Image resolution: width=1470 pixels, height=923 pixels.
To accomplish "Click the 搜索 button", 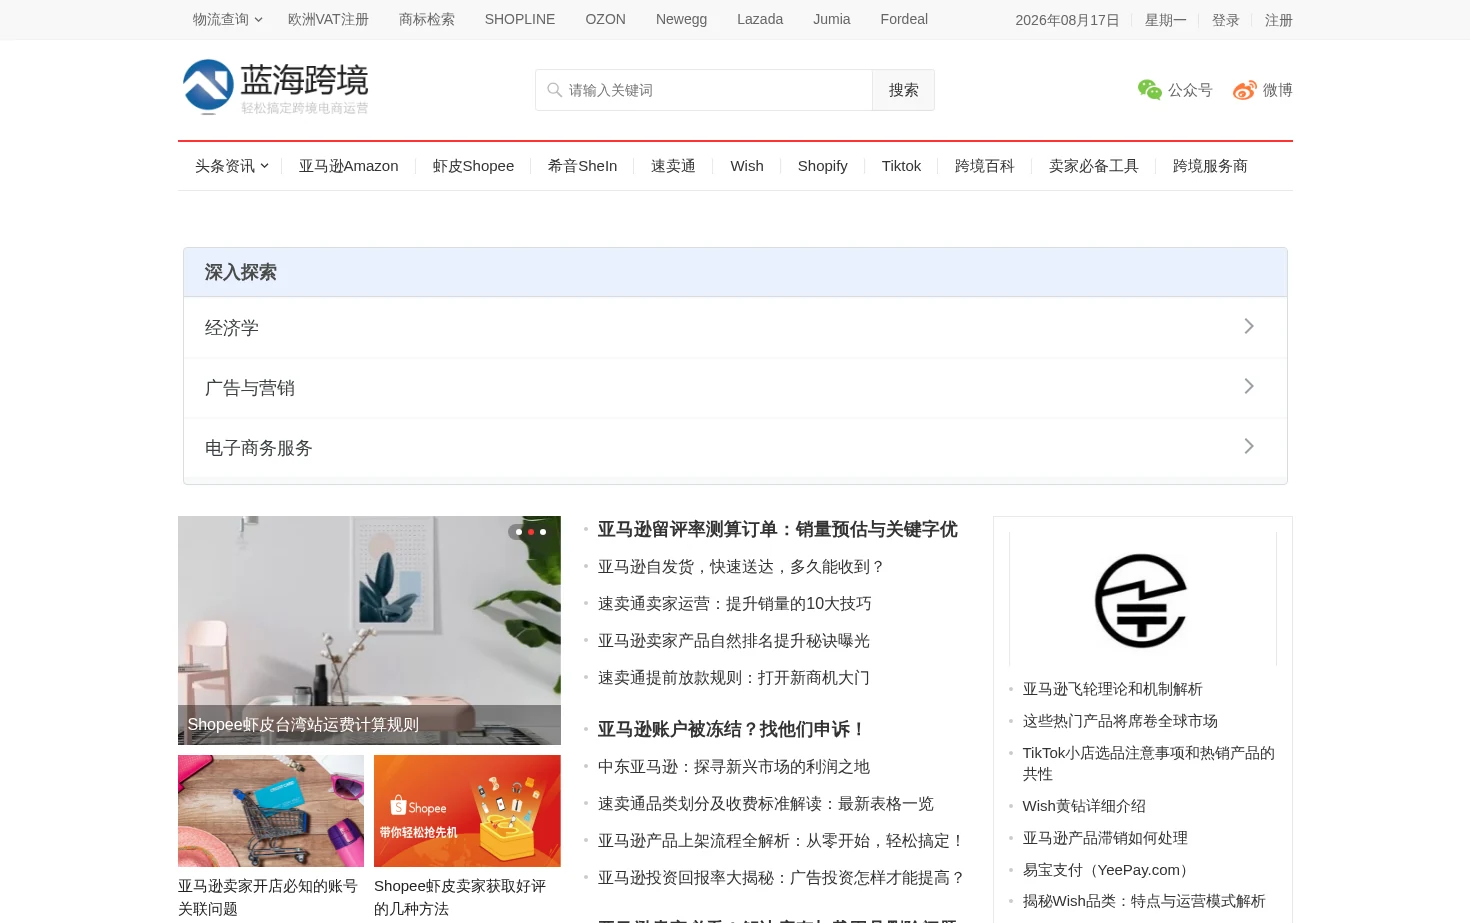I will click(x=904, y=90).
